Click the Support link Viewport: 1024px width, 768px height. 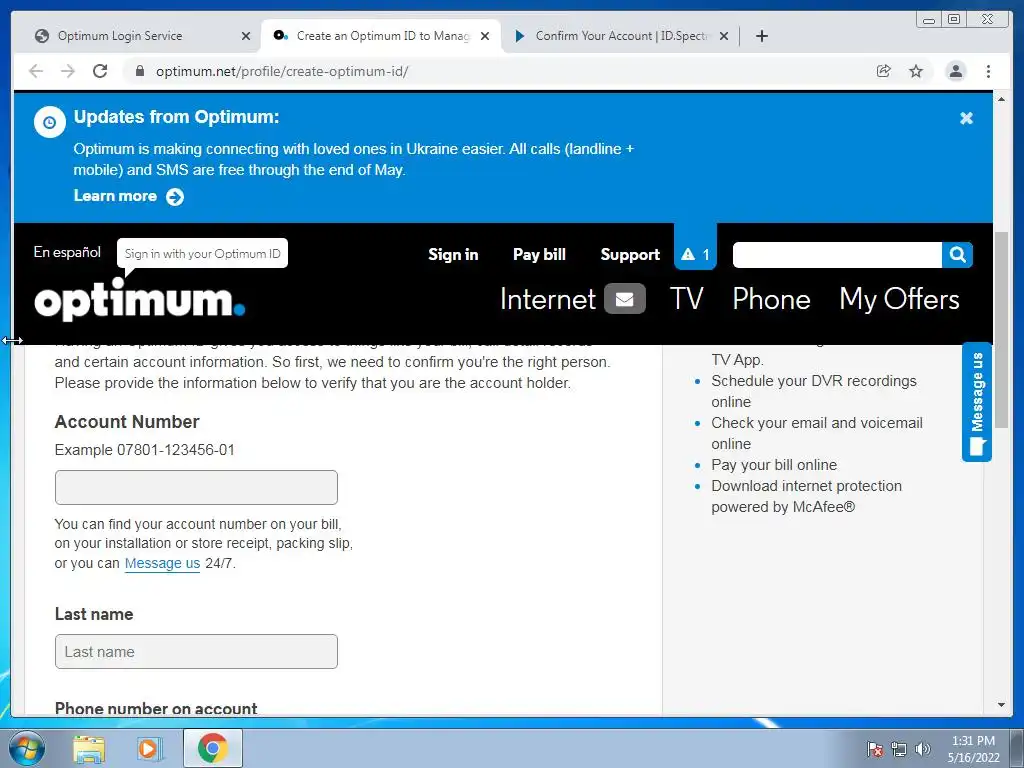tap(630, 255)
